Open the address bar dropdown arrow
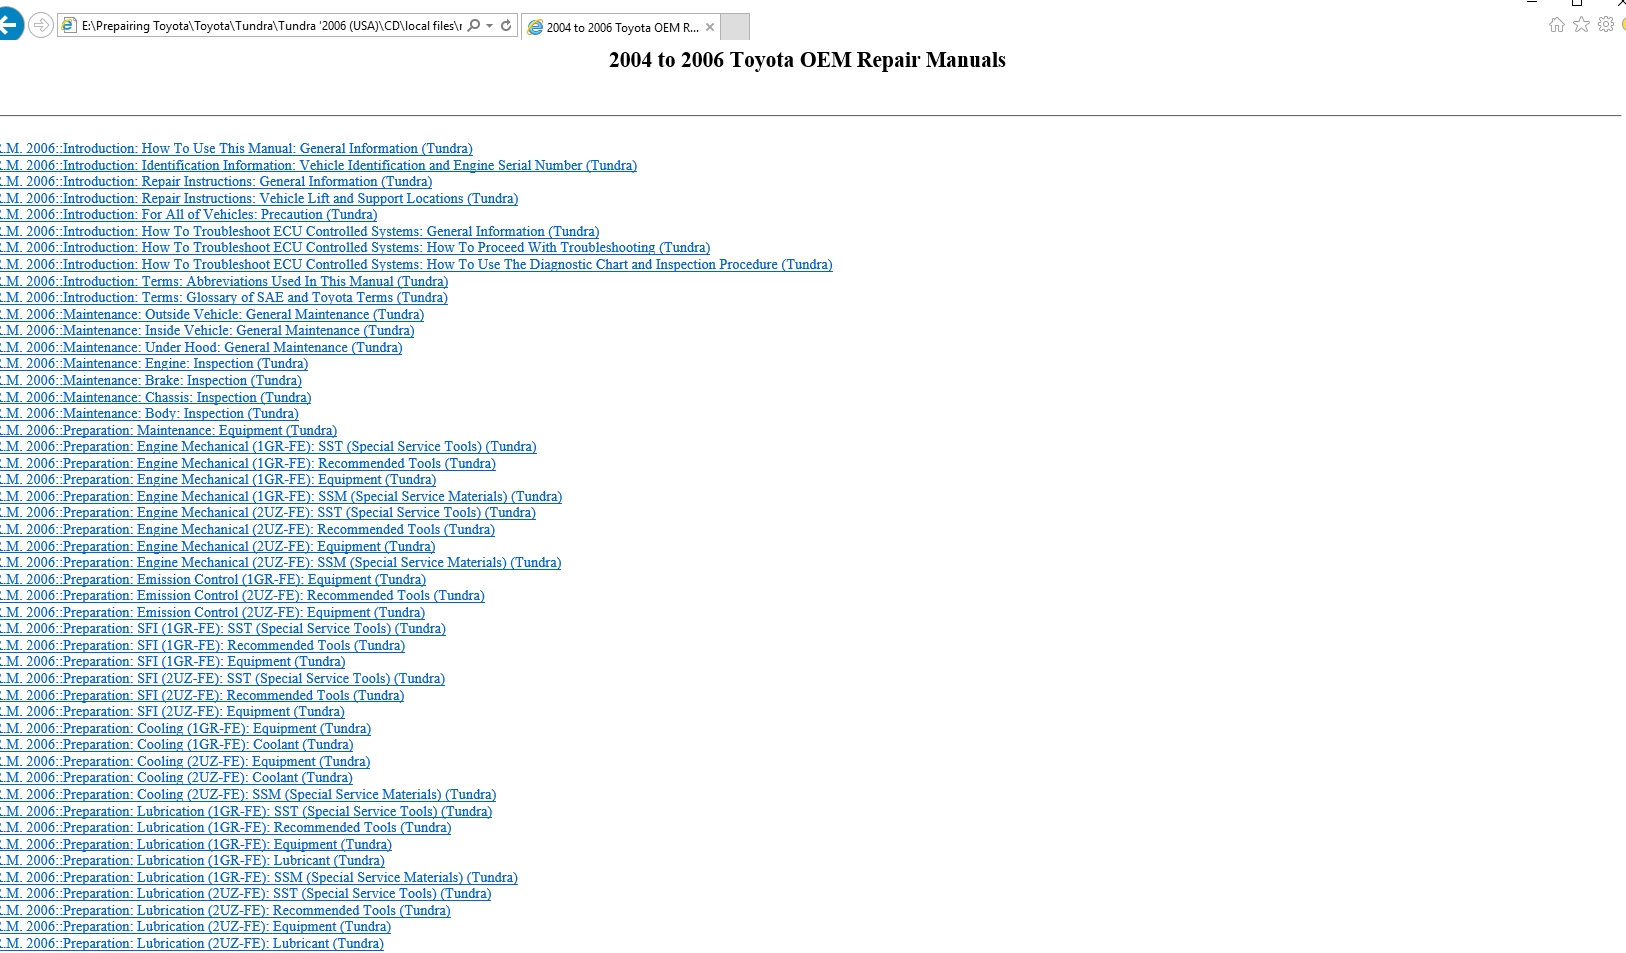Viewport: 1626px width, 953px height. (489, 26)
